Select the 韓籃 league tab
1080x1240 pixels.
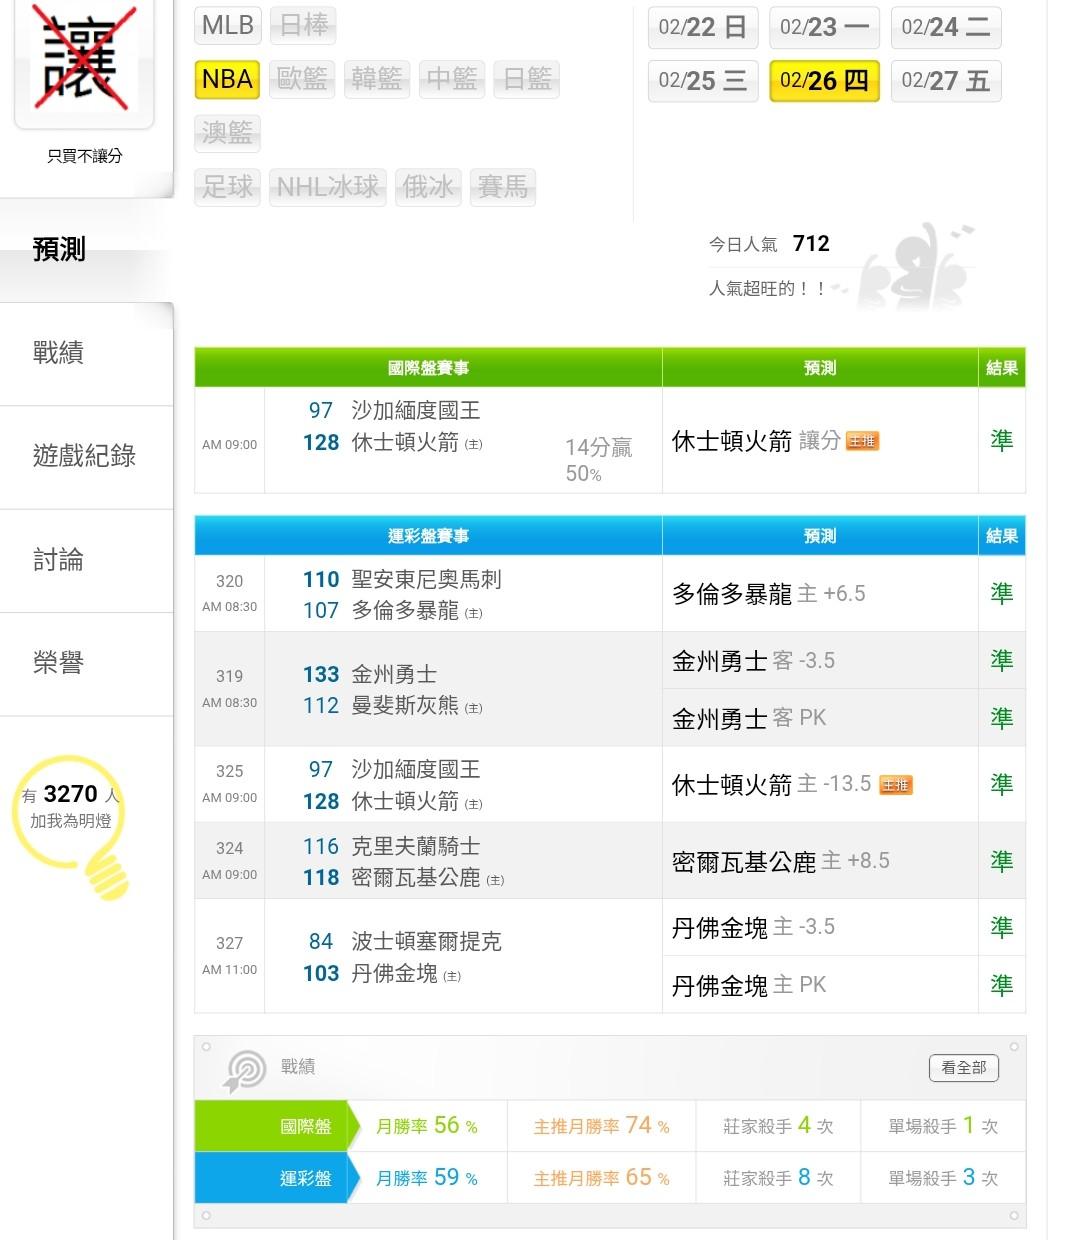pos(377,79)
